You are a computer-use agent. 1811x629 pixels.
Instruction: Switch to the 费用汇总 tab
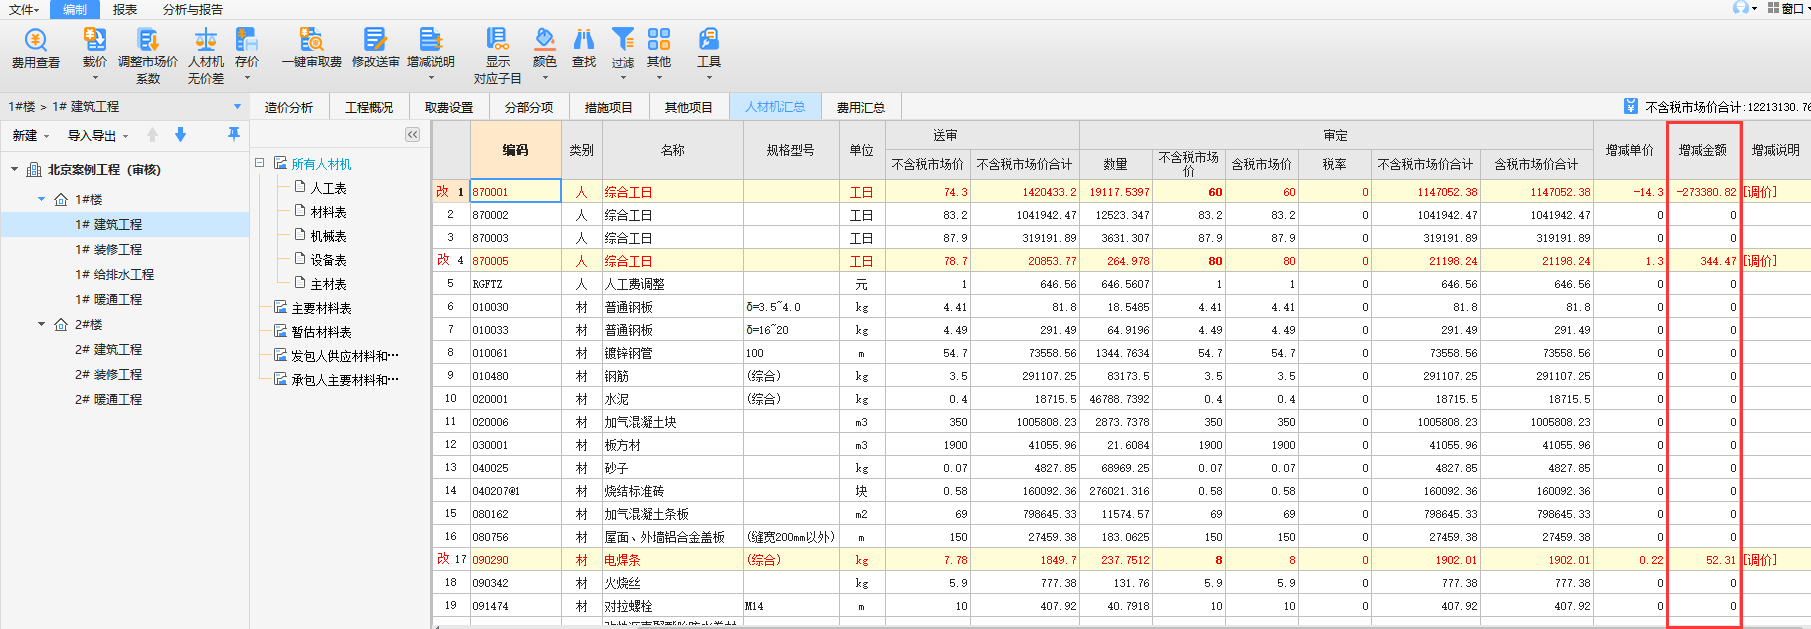(x=860, y=107)
